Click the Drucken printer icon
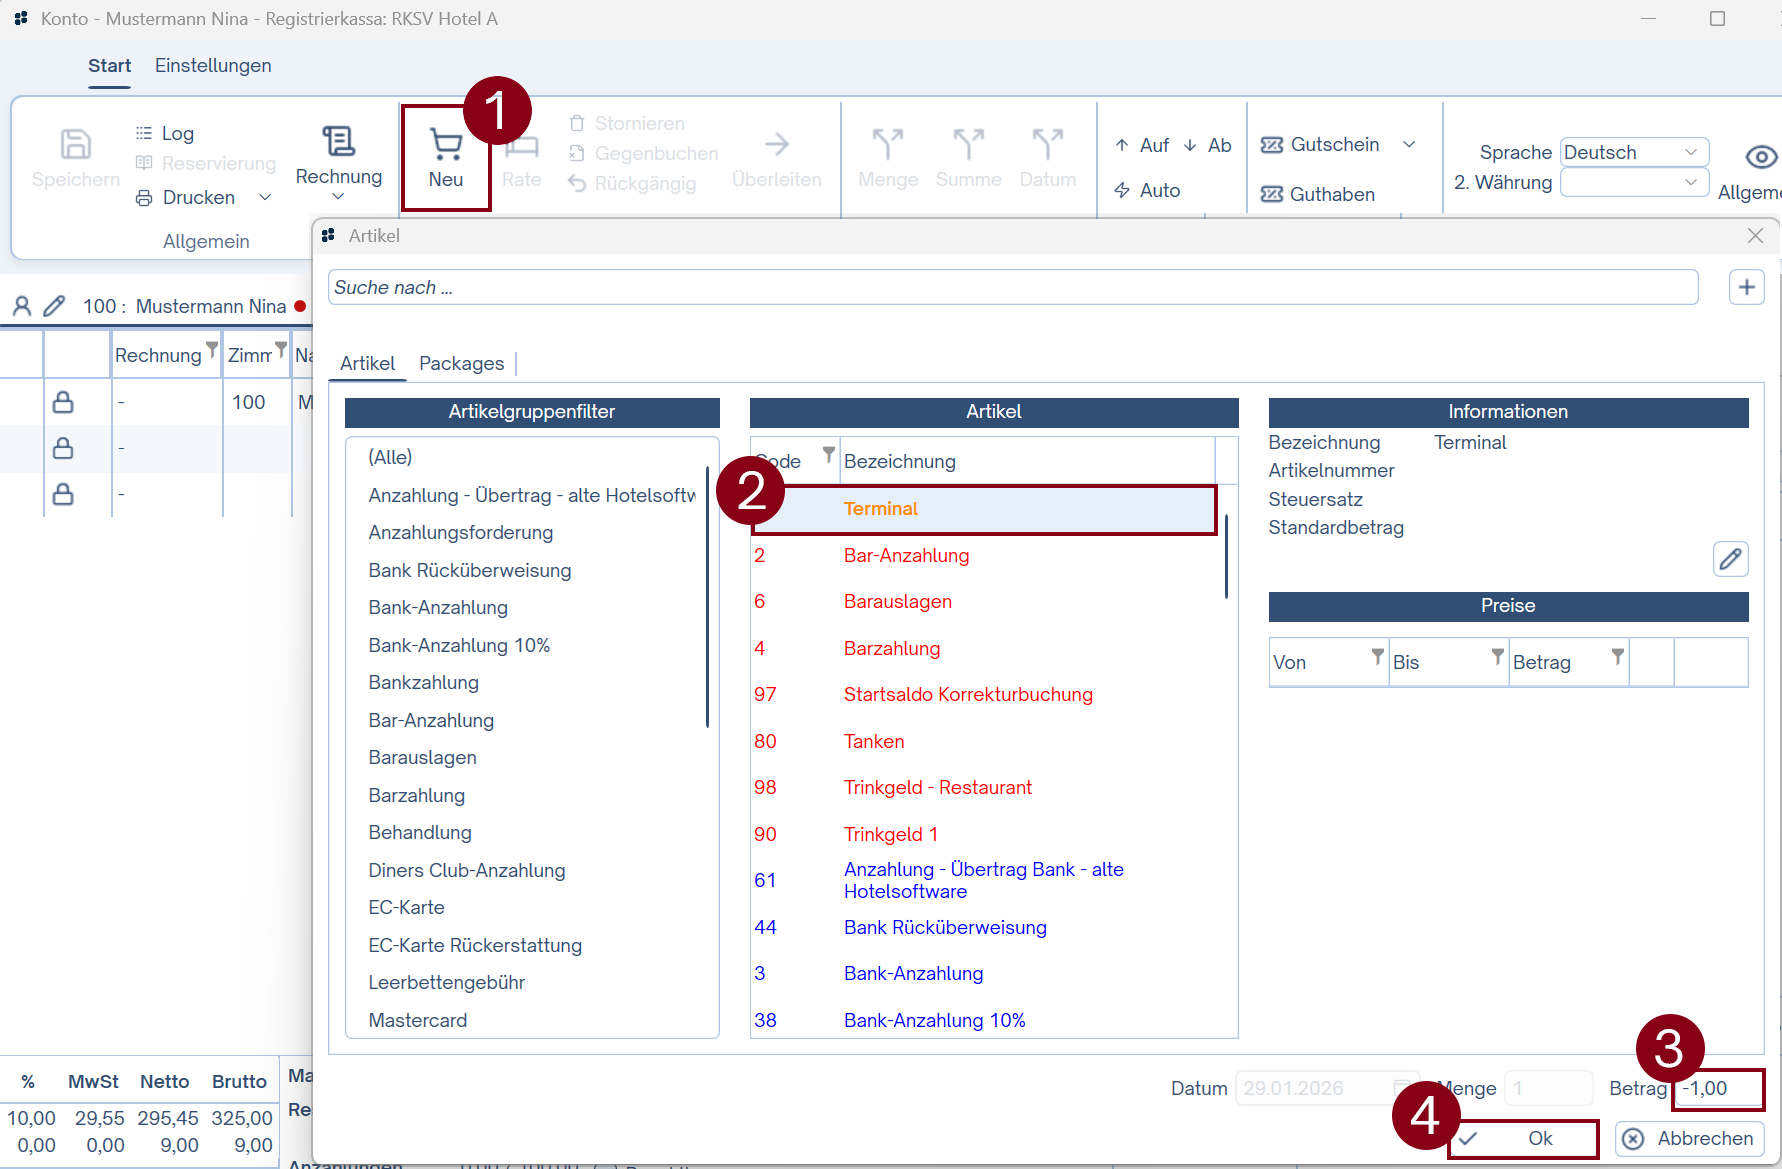Image resolution: width=1782 pixels, height=1169 pixels. [145, 198]
